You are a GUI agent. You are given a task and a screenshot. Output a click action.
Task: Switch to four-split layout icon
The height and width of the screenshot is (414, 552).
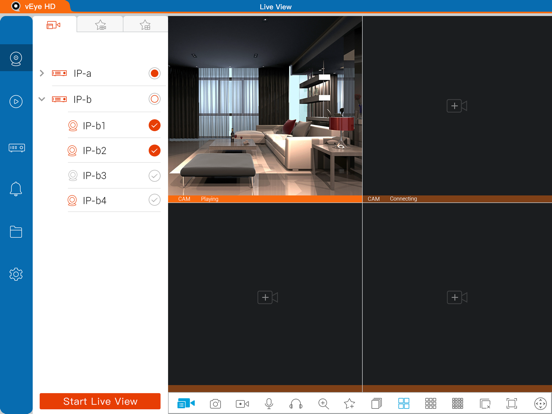(x=403, y=403)
